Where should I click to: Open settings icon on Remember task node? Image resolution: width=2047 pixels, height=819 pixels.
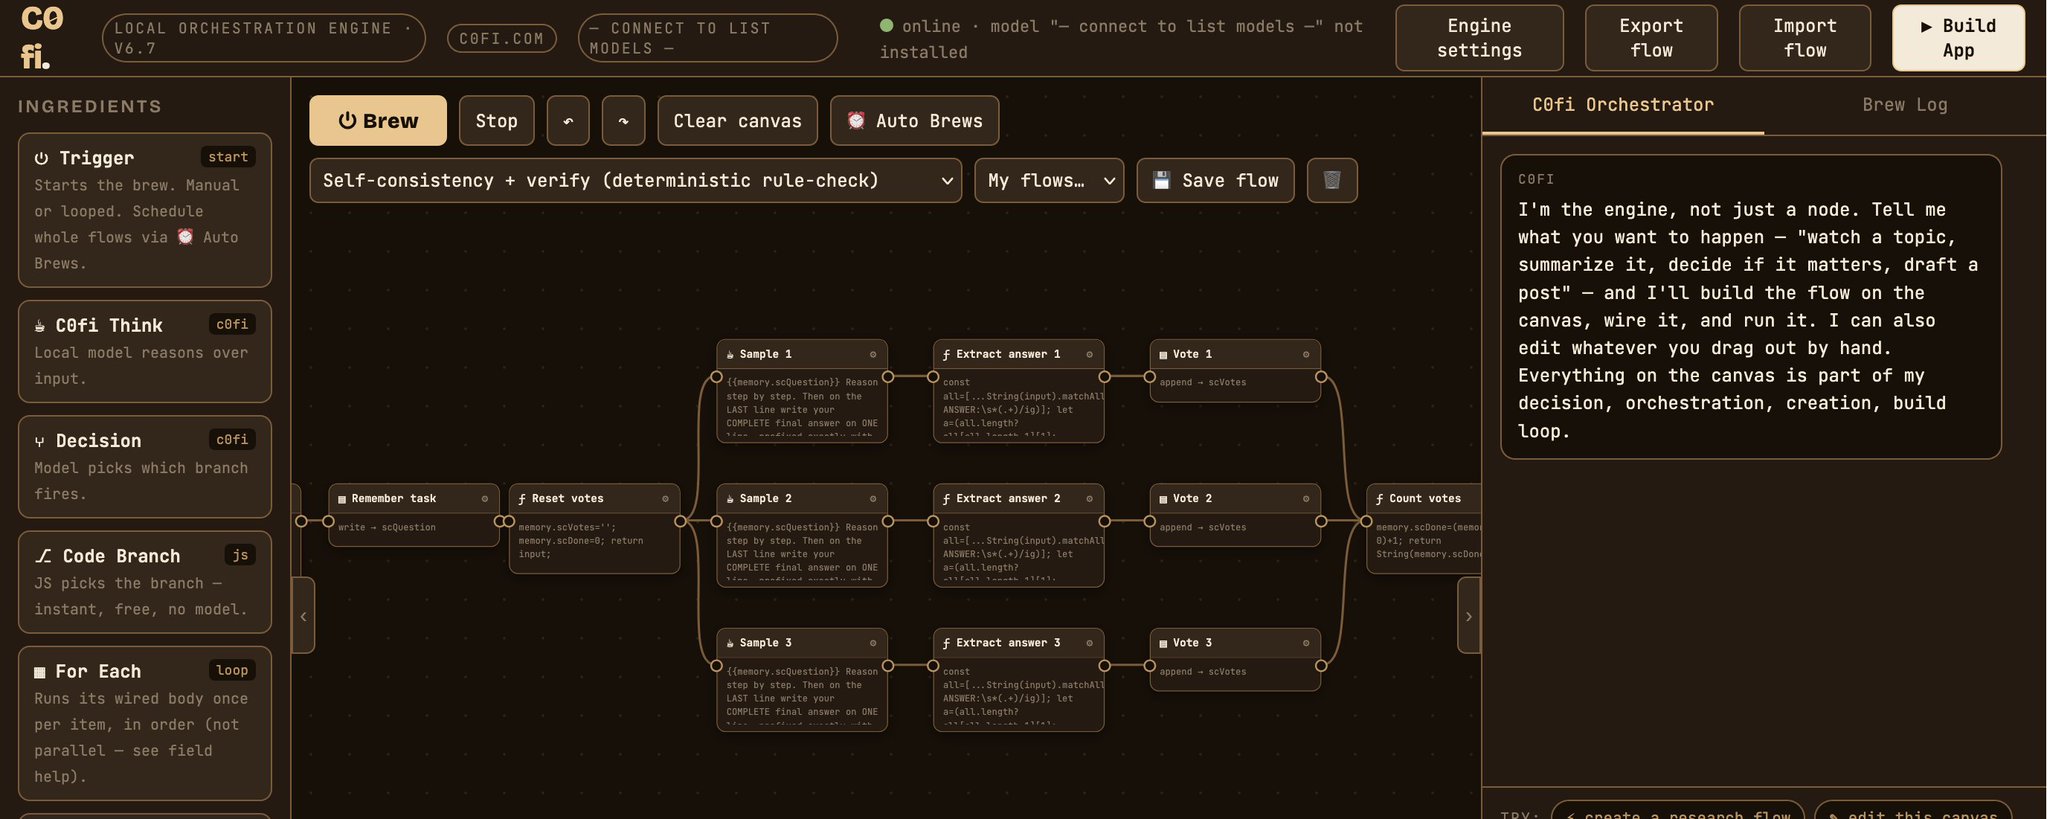click(x=485, y=498)
